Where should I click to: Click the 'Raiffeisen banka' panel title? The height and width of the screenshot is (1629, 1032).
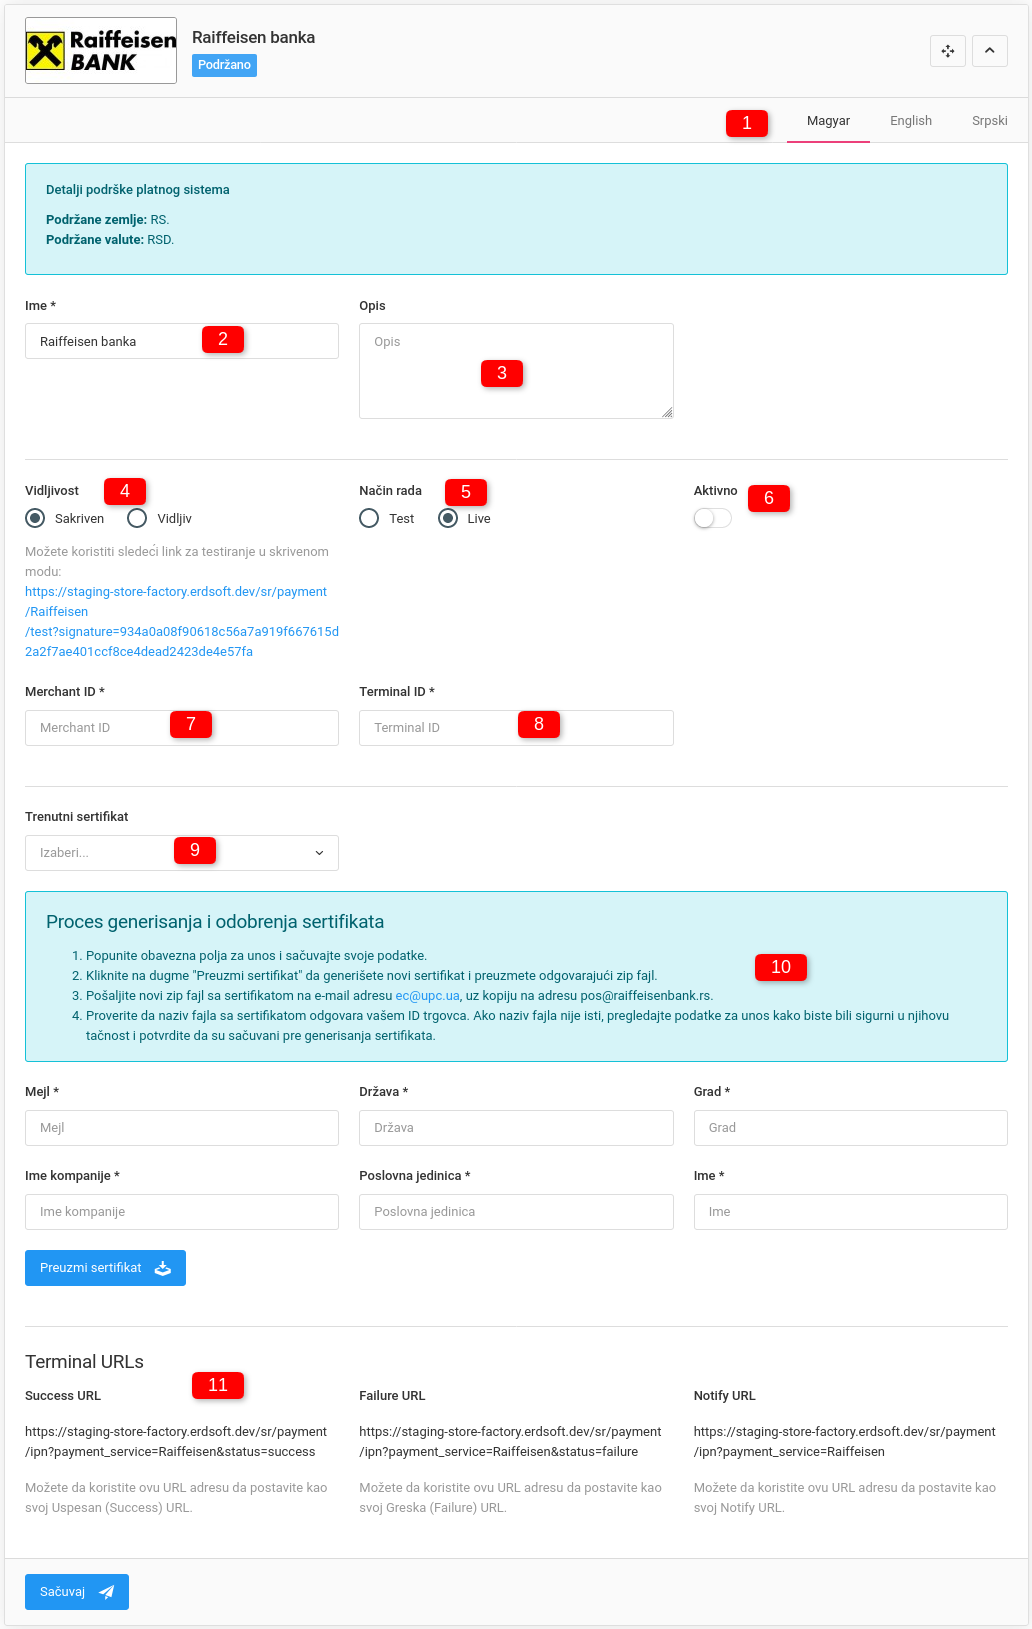(x=254, y=37)
